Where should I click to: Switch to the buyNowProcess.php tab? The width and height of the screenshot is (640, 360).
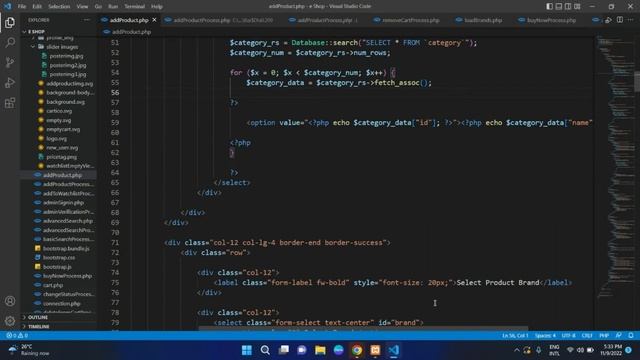coord(547,20)
